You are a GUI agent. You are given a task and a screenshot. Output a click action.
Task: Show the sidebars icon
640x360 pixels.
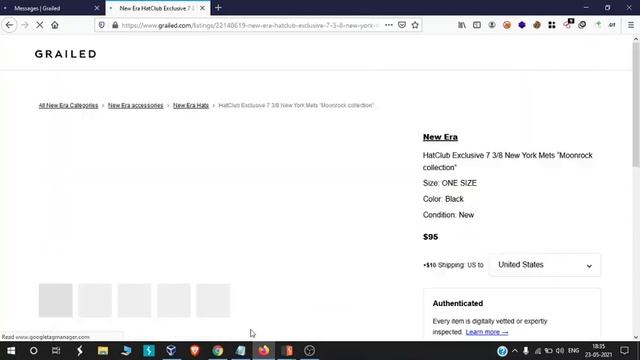477,25
